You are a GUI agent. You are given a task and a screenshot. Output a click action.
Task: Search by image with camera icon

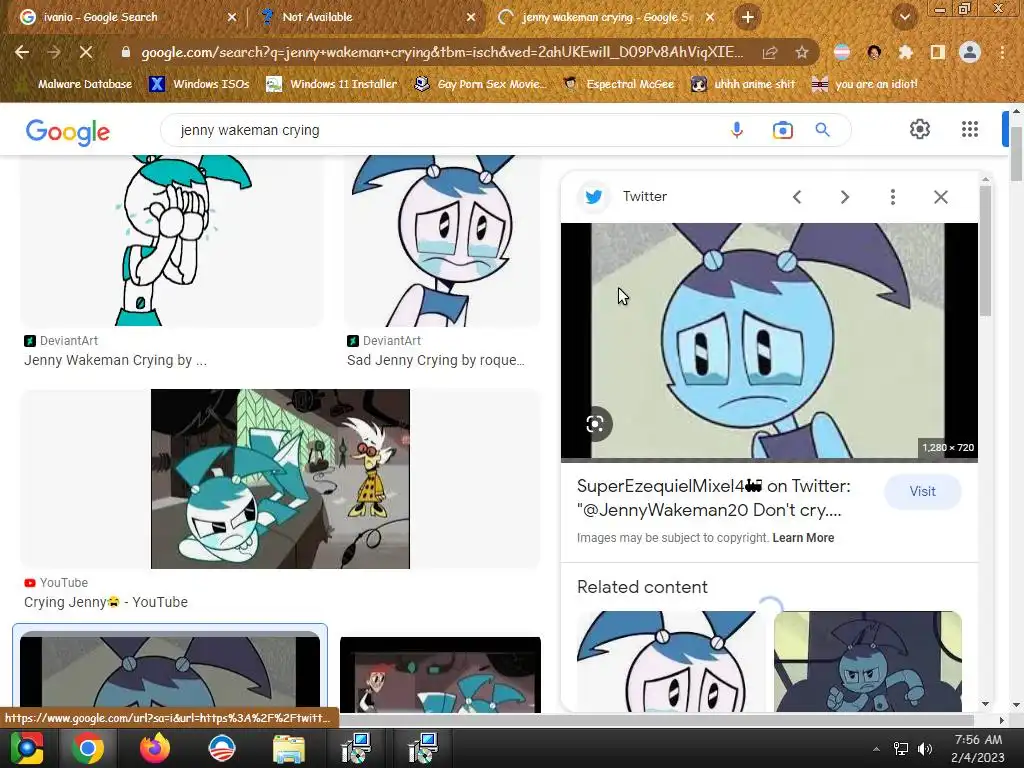(782, 130)
